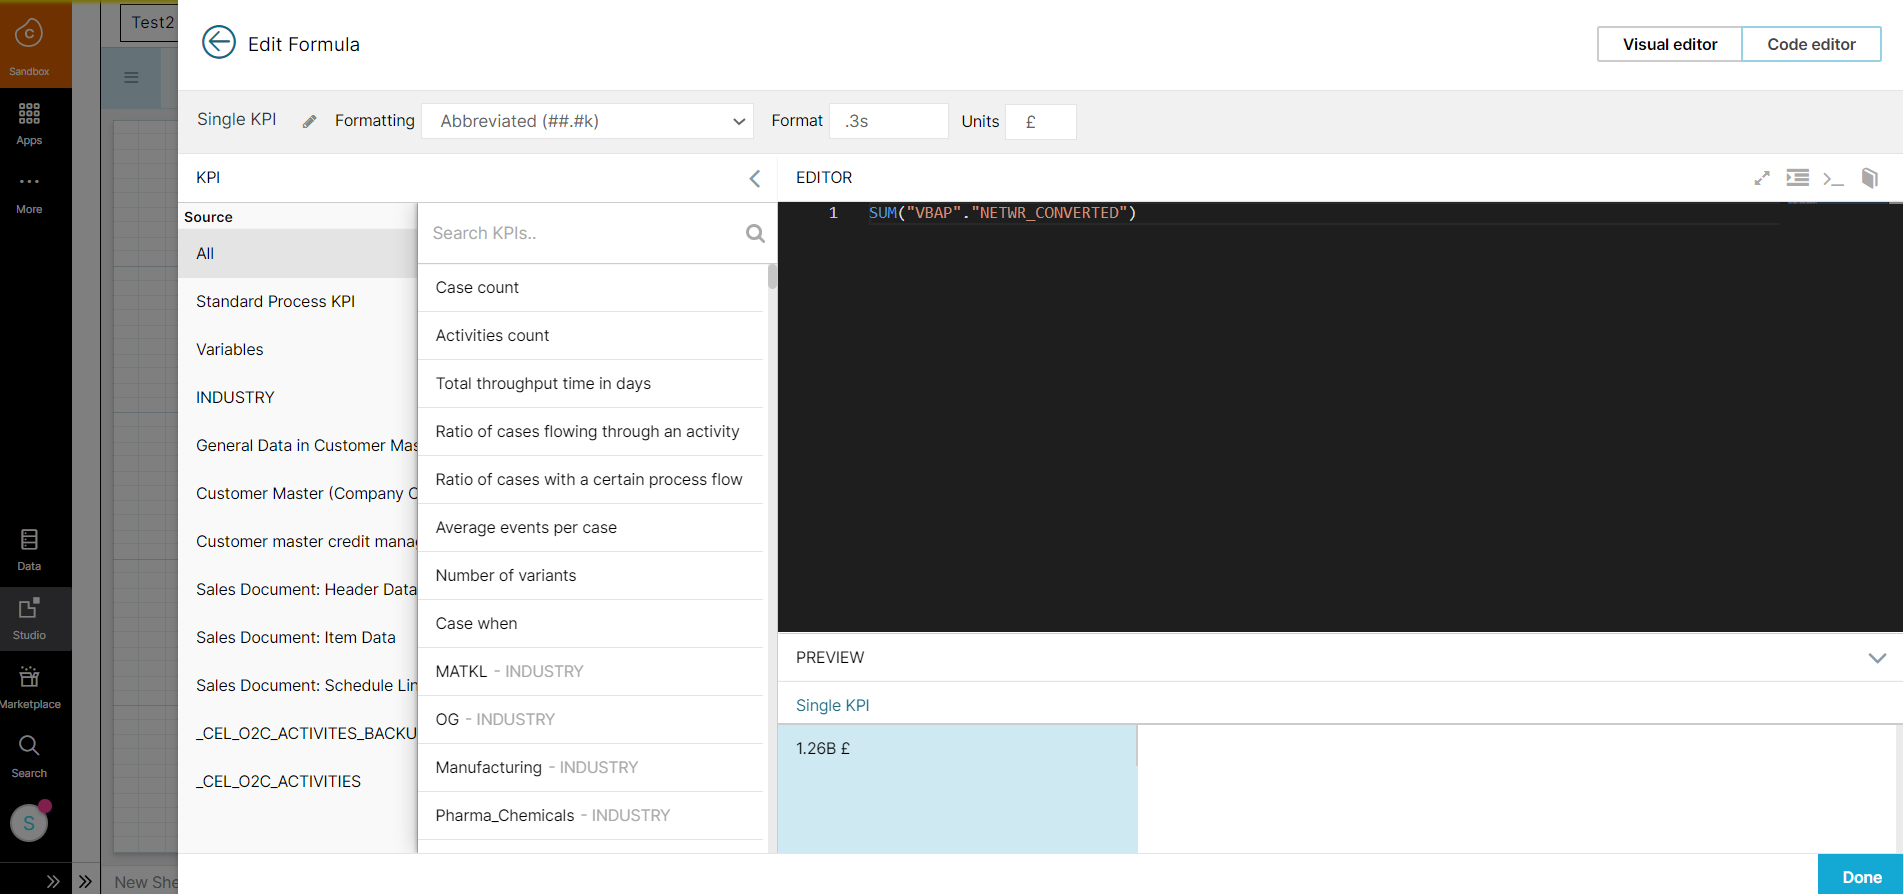Choose the Activities count KPI
This screenshot has width=1903, height=894.
591,335
